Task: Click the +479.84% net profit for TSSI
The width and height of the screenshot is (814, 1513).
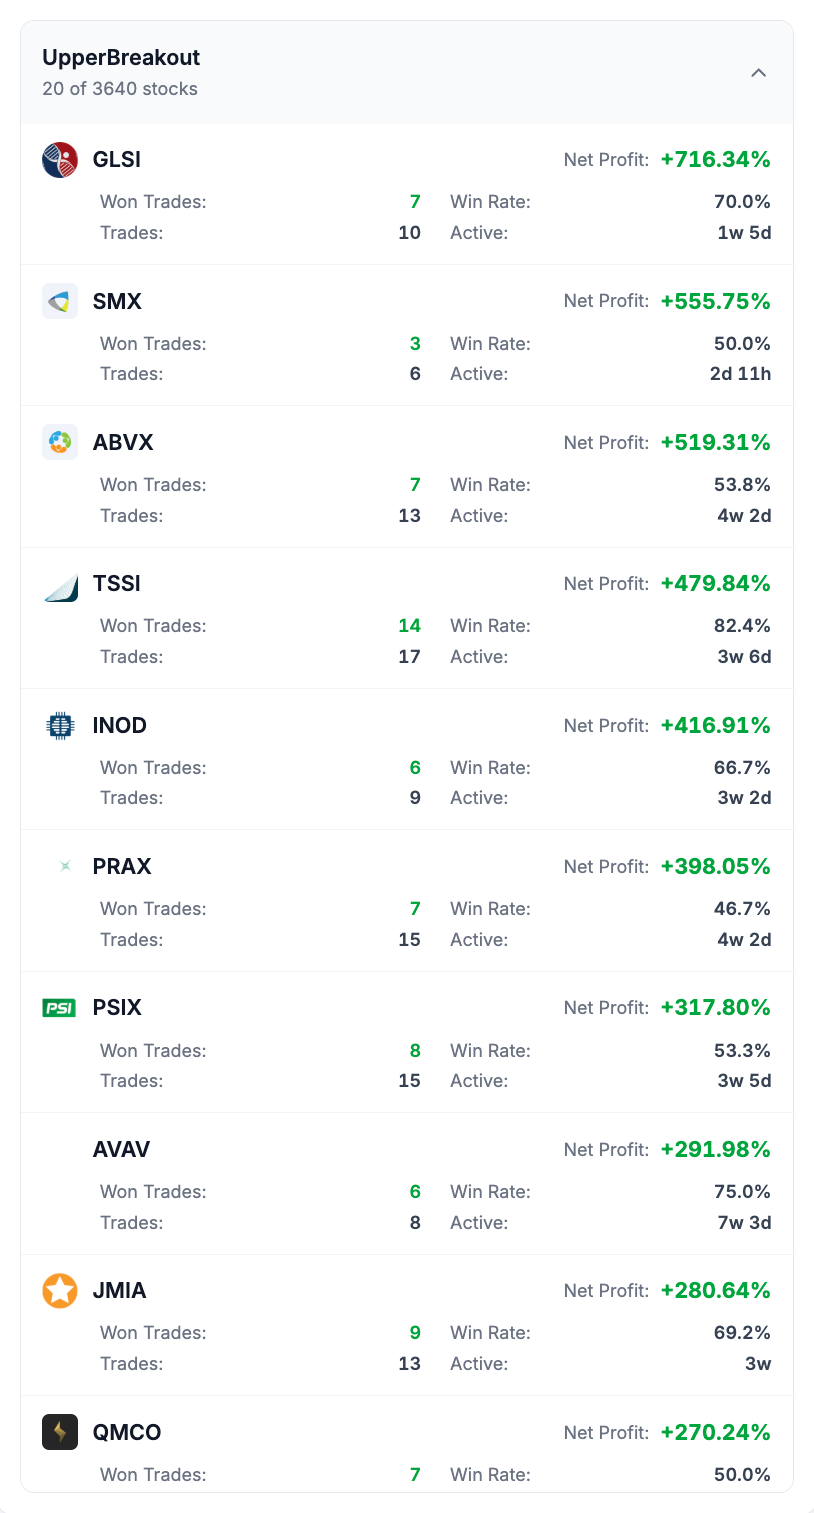Action: [x=716, y=583]
